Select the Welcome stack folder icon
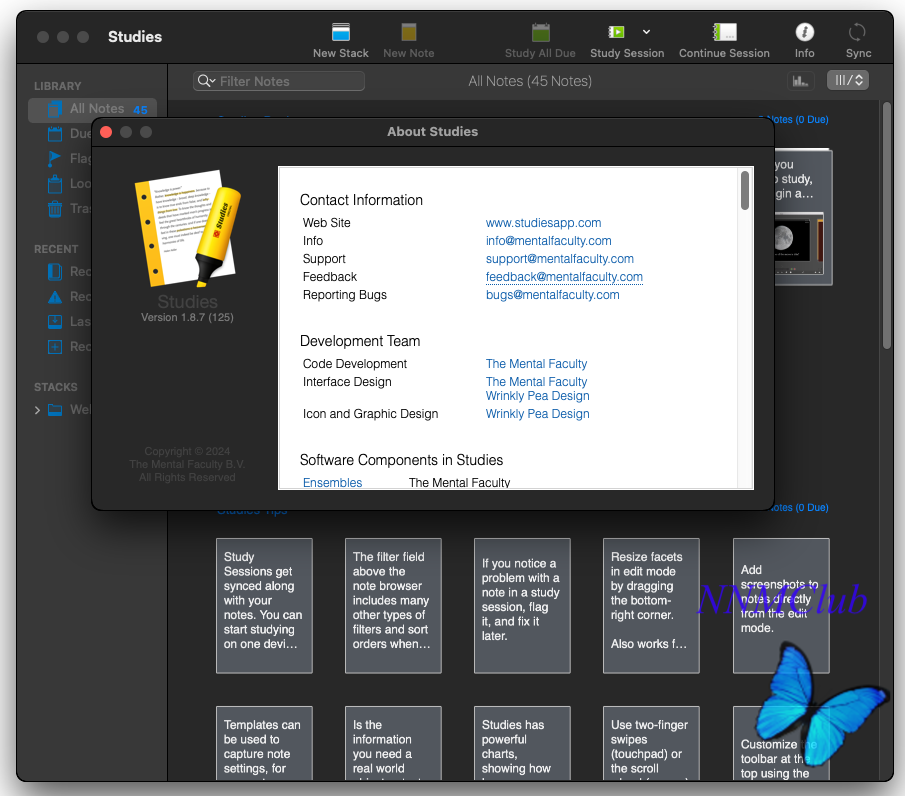Screen dimensions: 905x796 (55, 410)
